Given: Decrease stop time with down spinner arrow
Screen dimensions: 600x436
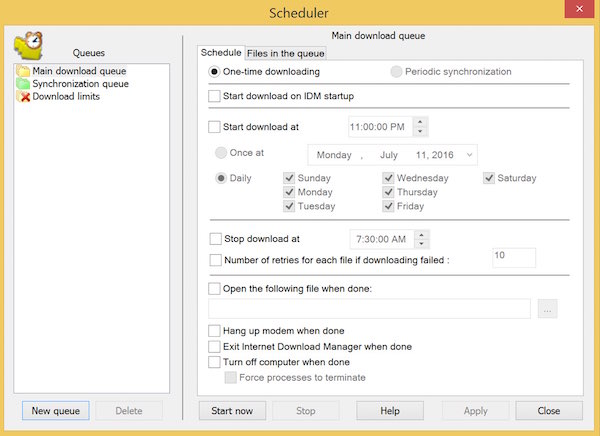Looking at the screenshot, I should click(421, 244).
